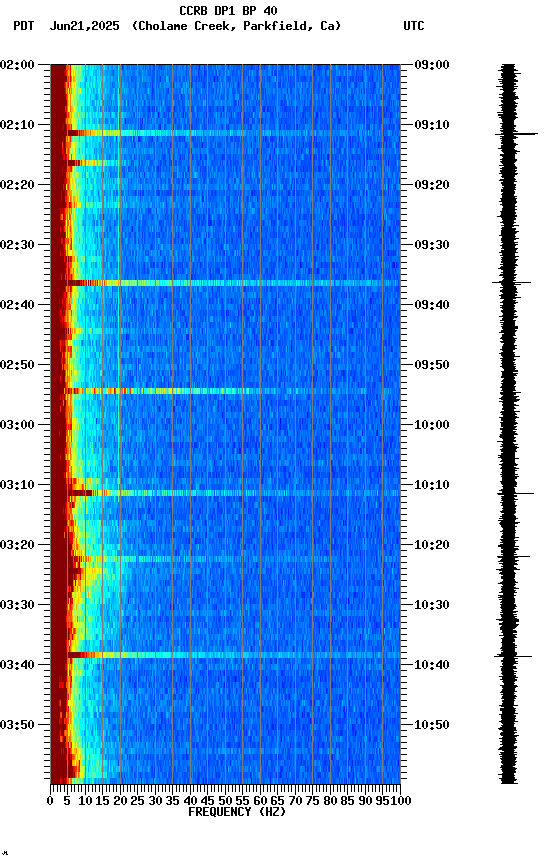Click the '0' frequency axis tick label
This screenshot has width=552, height=864.
(50, 801)
